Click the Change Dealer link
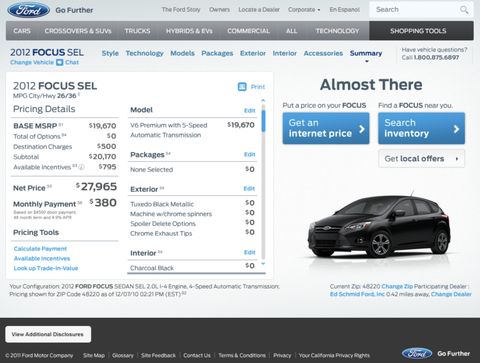480x363 pixels. point(451,294)
